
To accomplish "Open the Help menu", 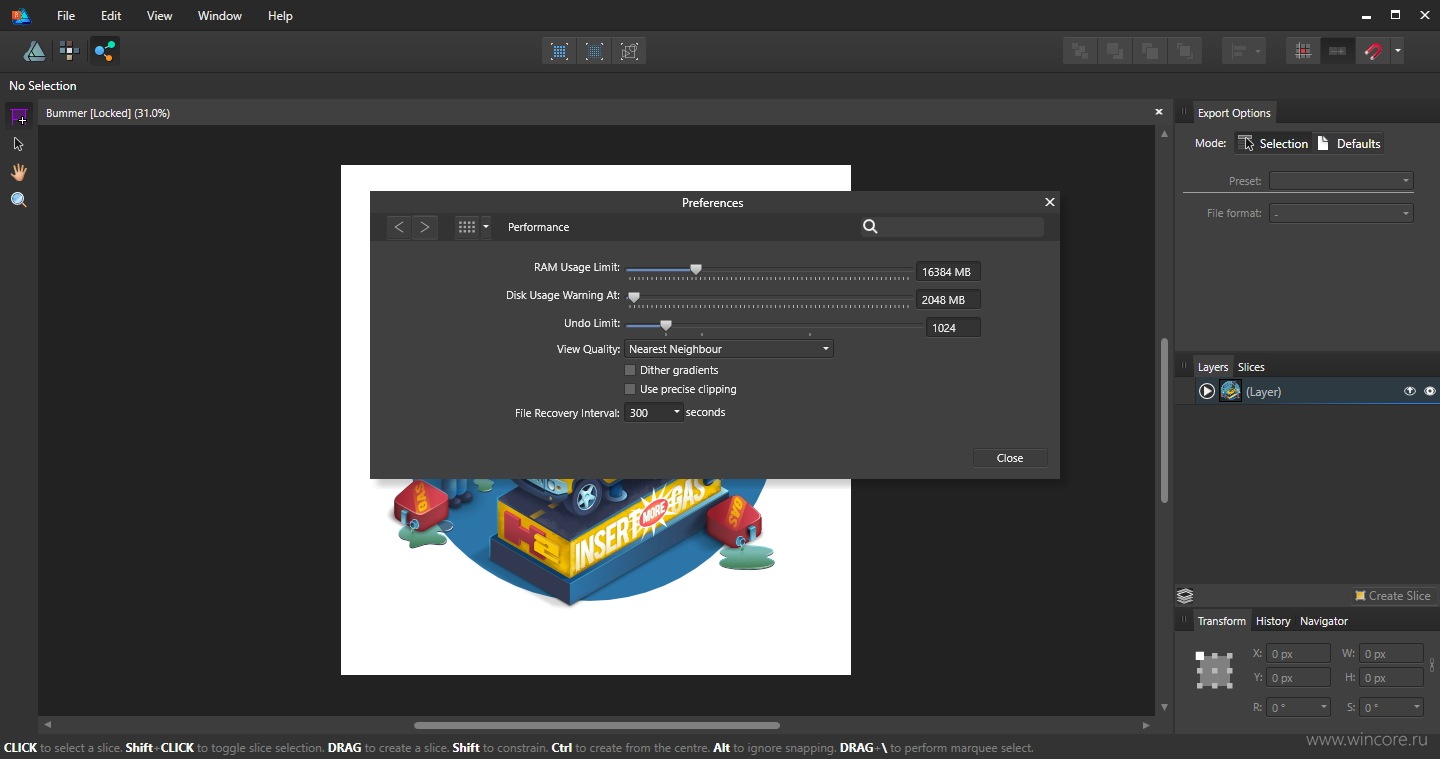I will pyautogui.click(x=280, y=16).
